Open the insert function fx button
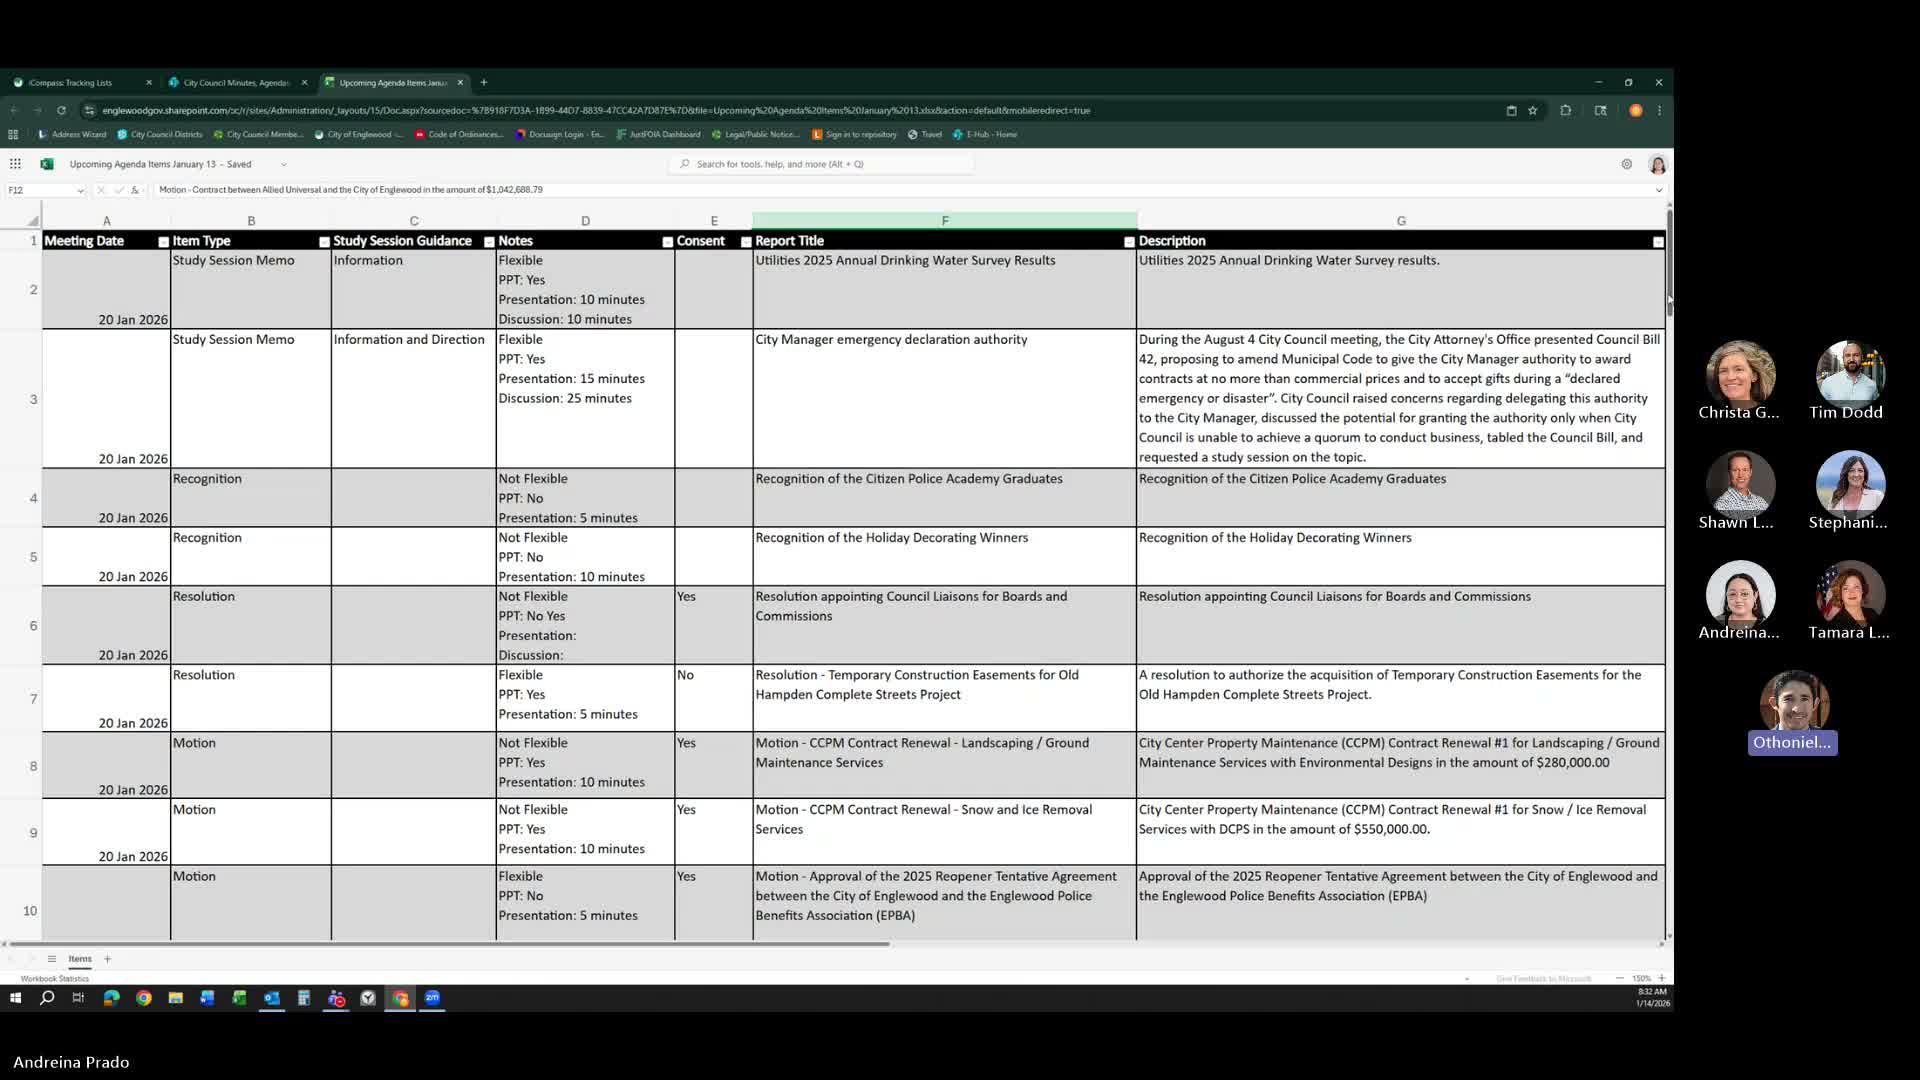Image resolution: width=1920 pixels, height=1080 pixels. pos(135,190)
